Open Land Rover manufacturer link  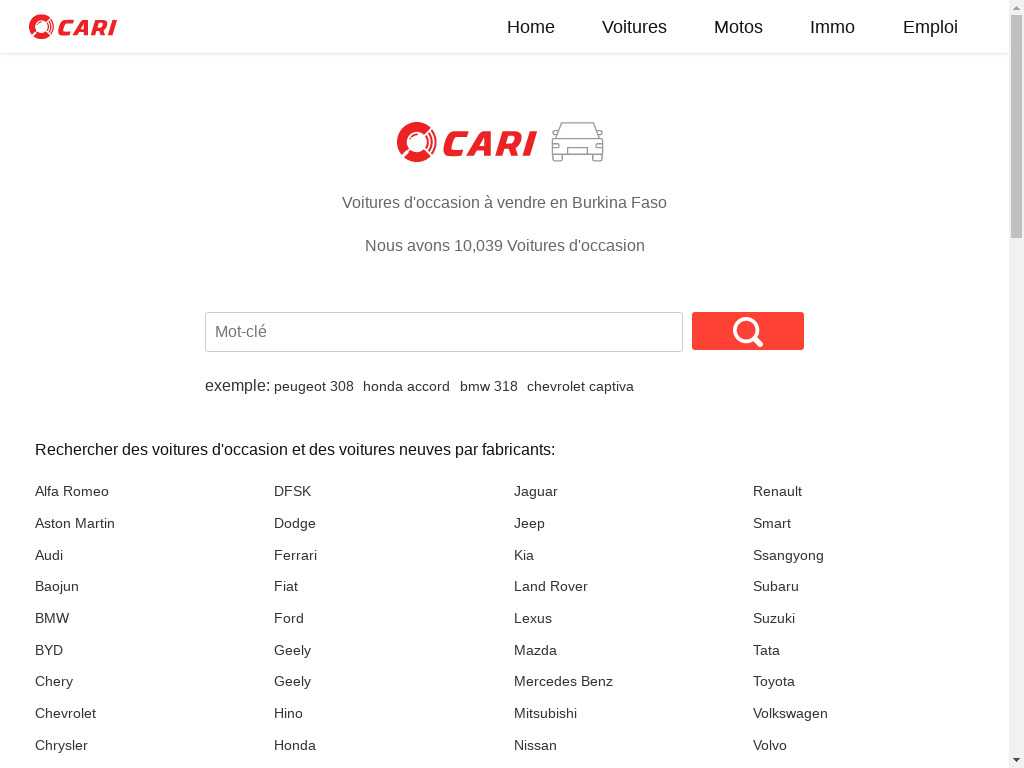pyautogui.click(x=551, y=586)
